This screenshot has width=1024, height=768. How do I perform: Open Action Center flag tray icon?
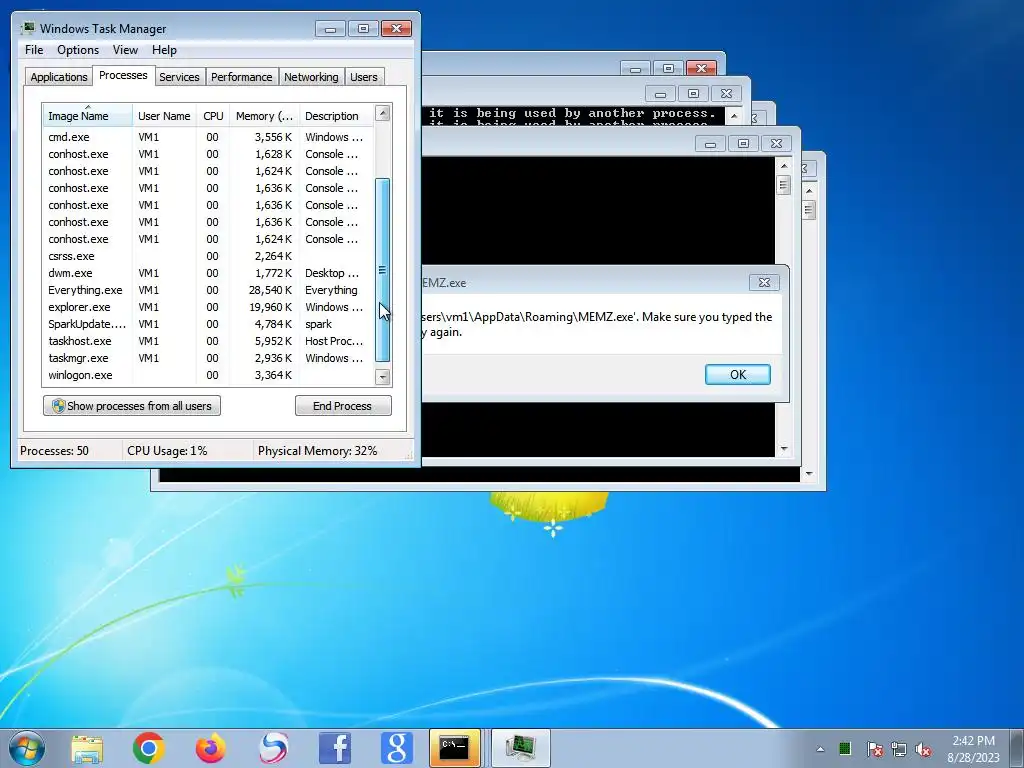[x=874, y=749]
